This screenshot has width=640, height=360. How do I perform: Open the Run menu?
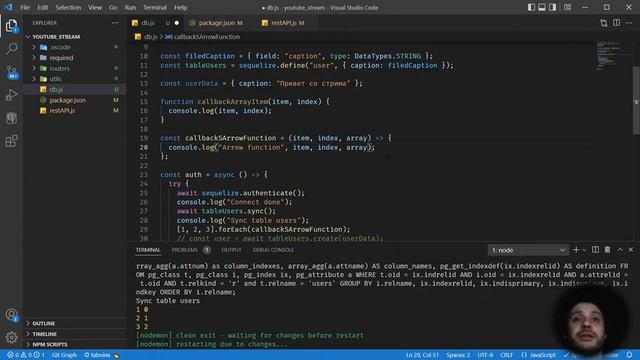(130, 7)
